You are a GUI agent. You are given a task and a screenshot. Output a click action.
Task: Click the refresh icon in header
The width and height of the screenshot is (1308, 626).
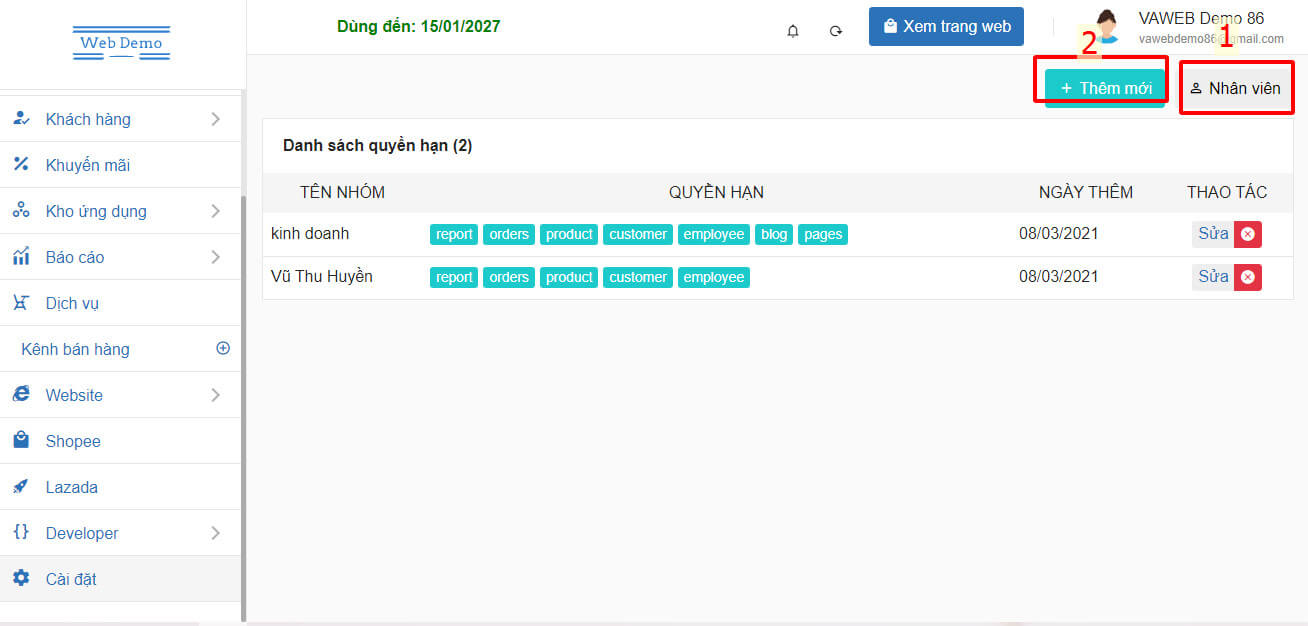click(x=836, y=31)
